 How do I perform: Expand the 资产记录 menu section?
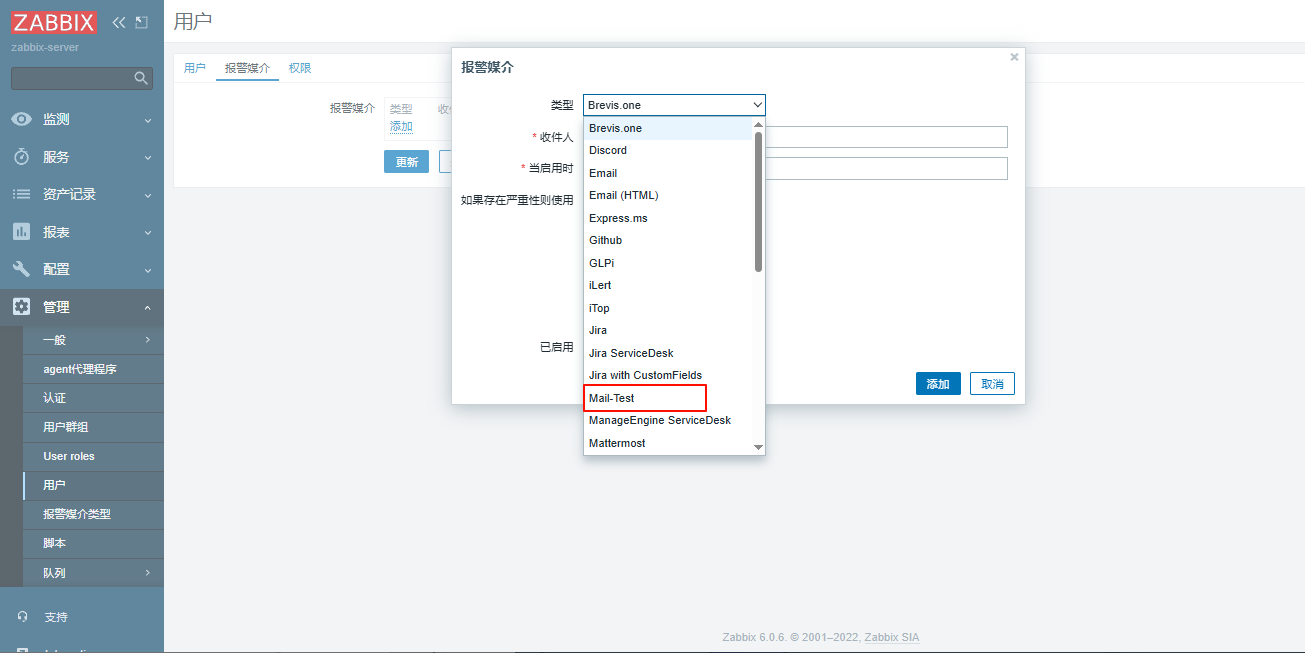(82, 194)
